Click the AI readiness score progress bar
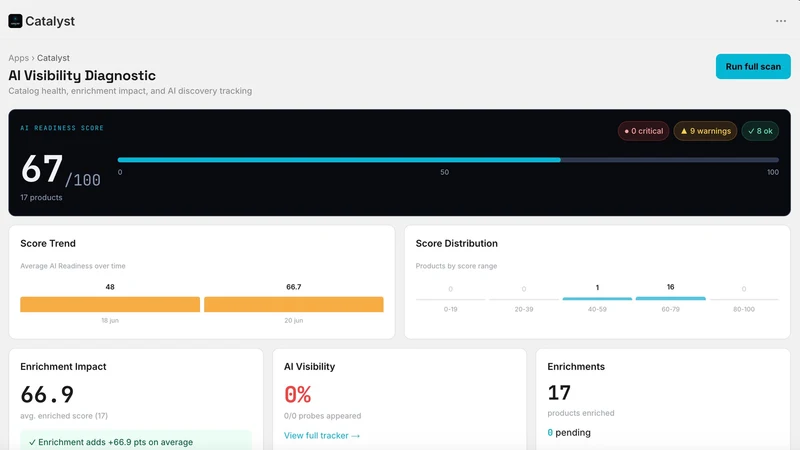The width and height of the screenshot is (800, 450). [448, 160]
